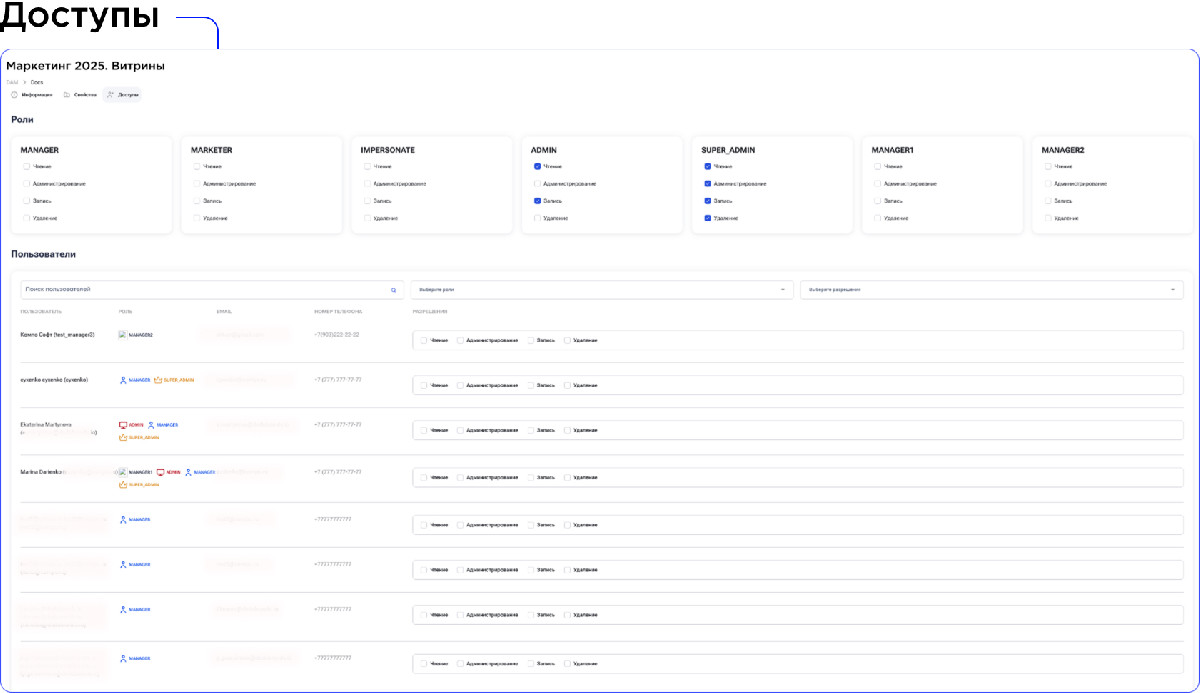Uncheck Удаление for the SUPER_ADMIN role
1200x693 pixels.
click(708, 218)
